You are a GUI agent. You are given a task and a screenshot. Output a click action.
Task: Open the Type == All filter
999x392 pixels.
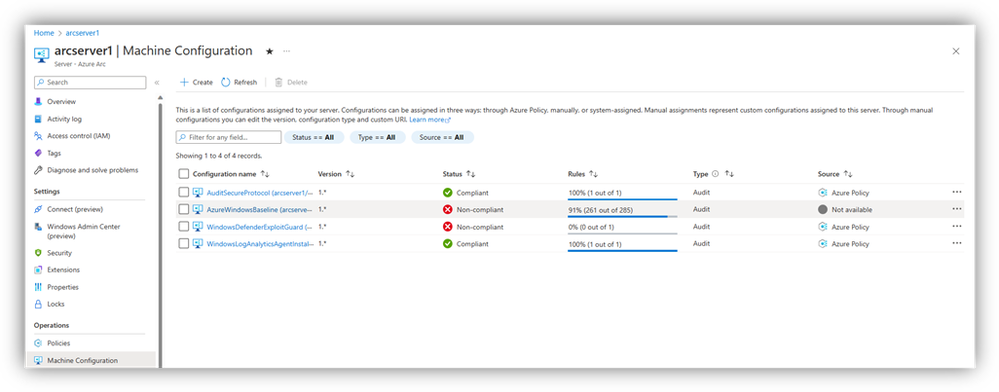377,137
